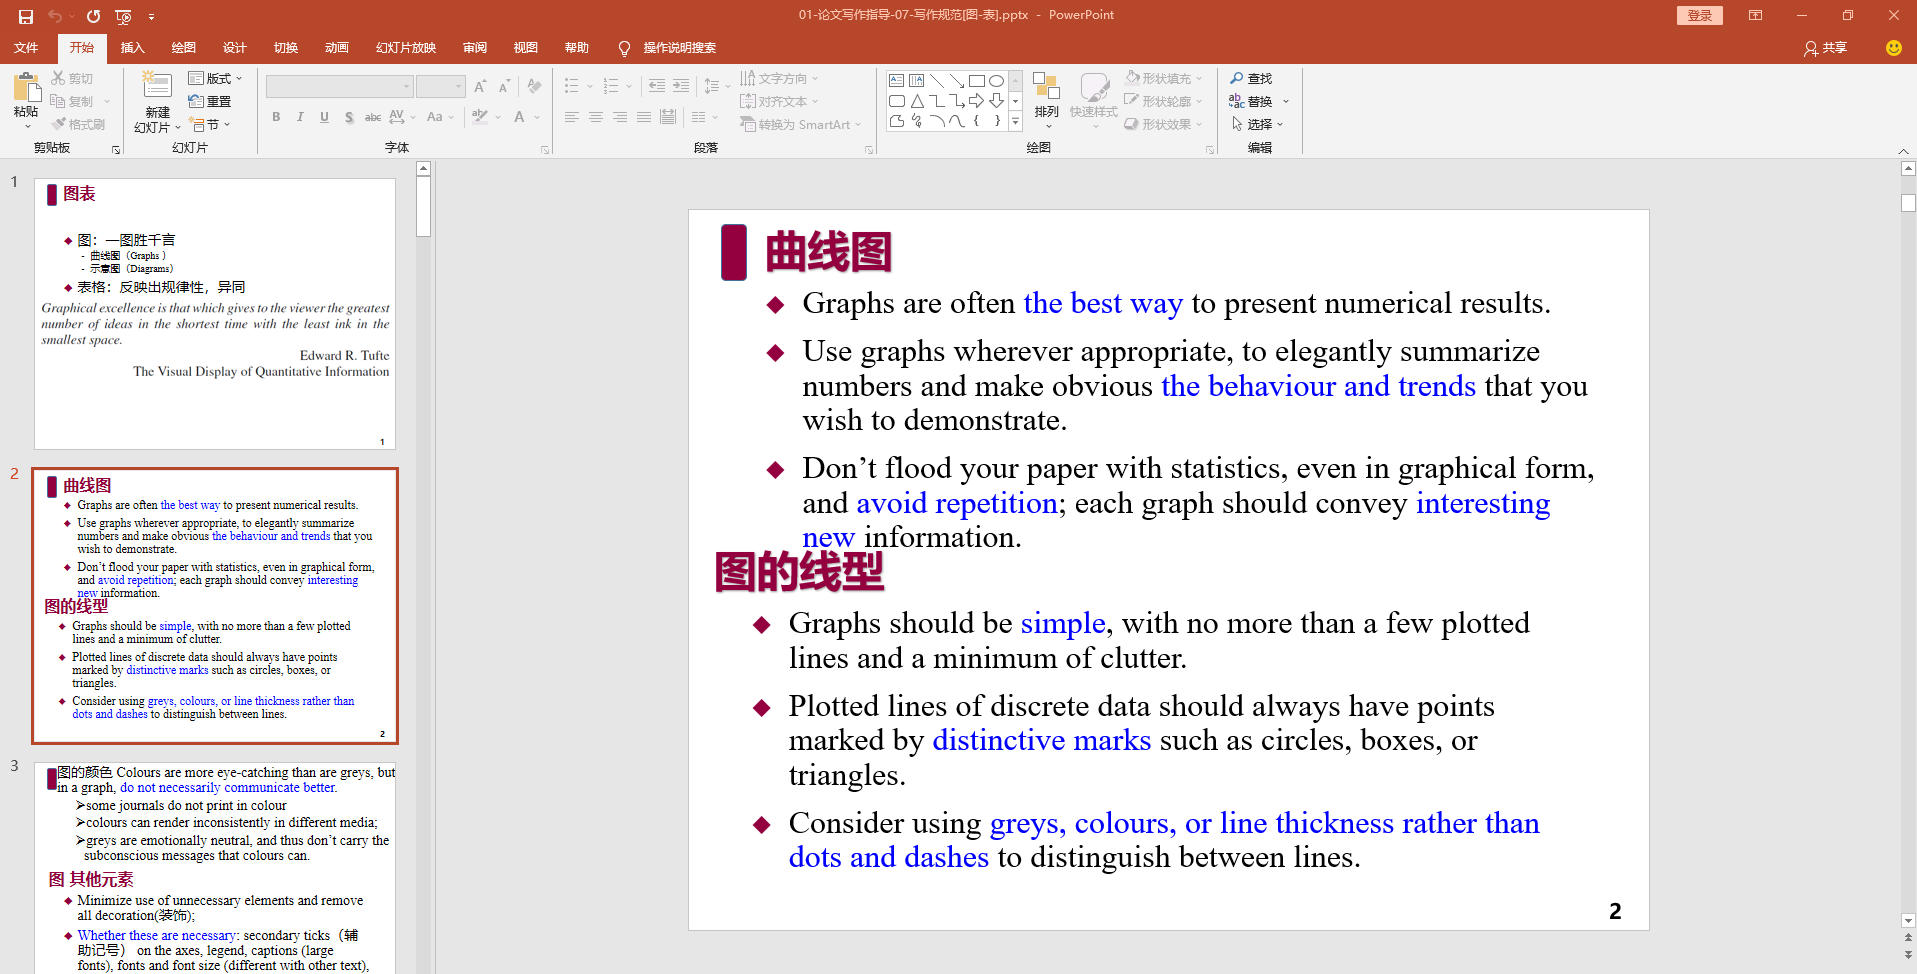The image size is (1917, 974).
Task: Click the New Slide (新建幻灯片) icon
Action: (x=157, y=86)
